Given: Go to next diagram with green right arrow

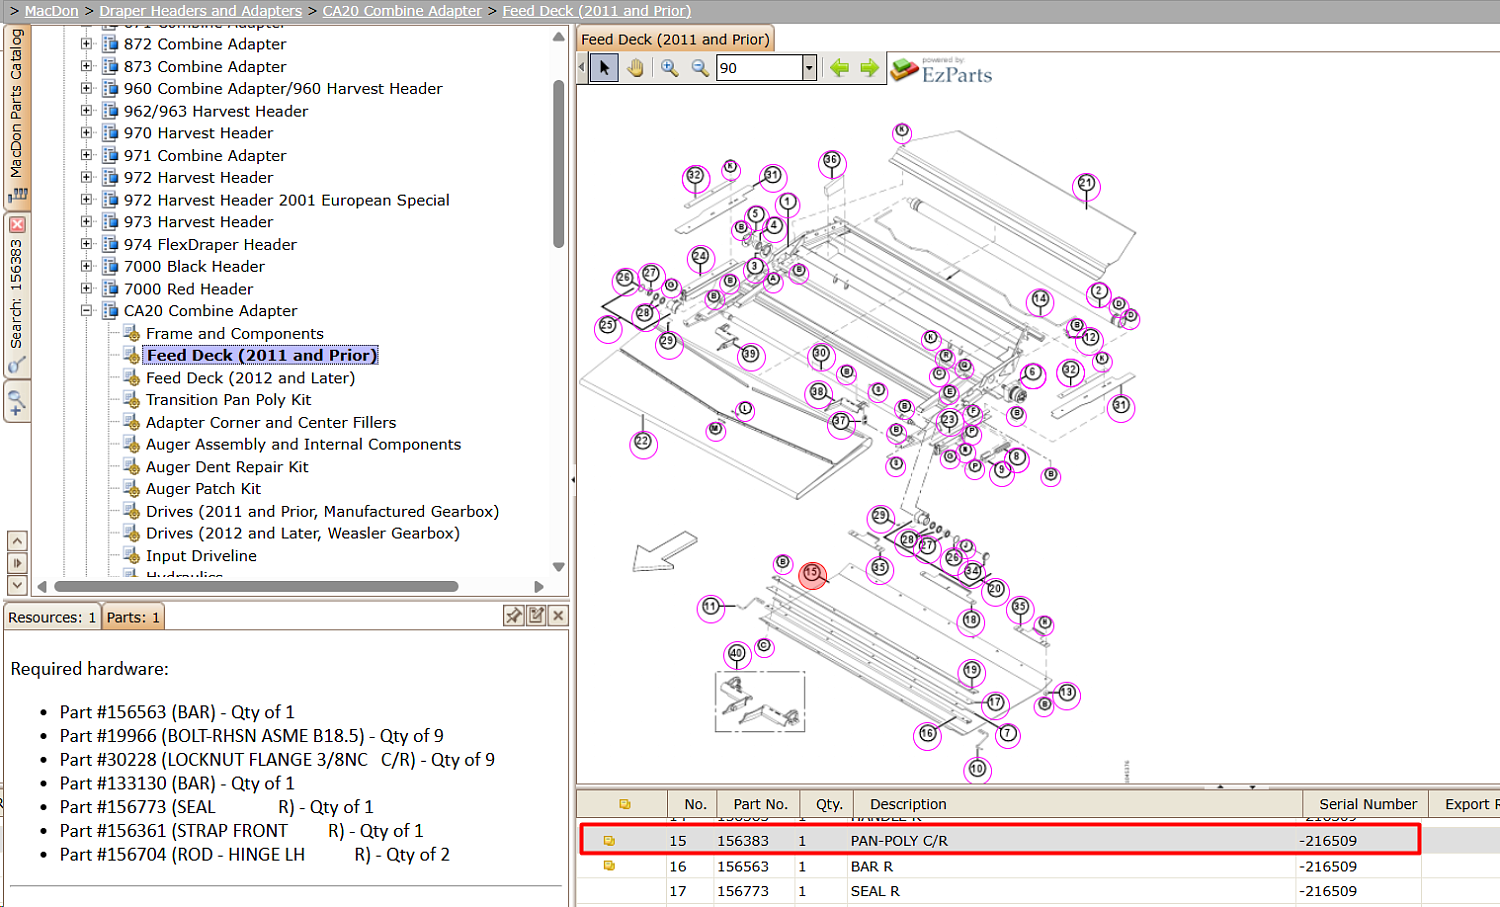Looking at the screenshot, I should click(869, 68).
